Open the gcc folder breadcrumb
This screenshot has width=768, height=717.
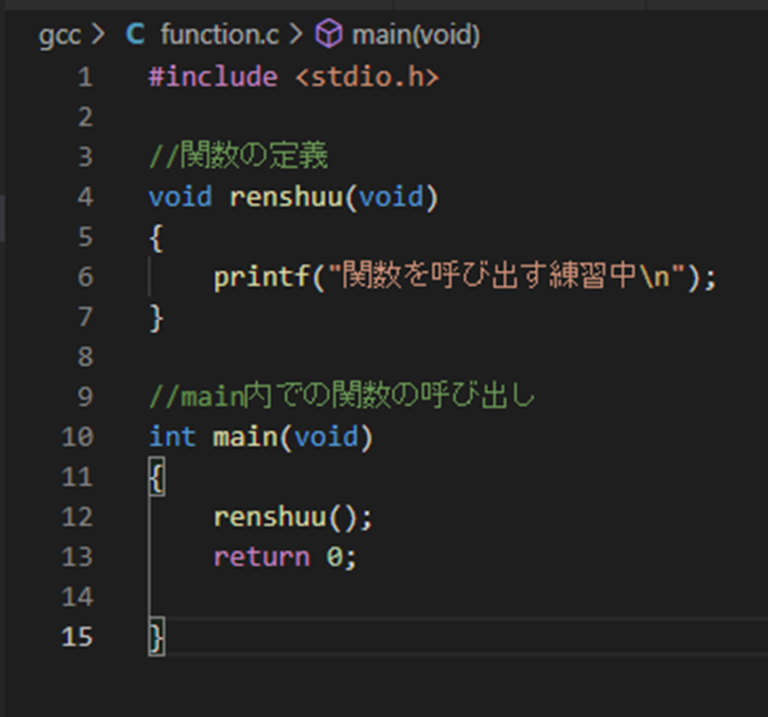point(59,36)
